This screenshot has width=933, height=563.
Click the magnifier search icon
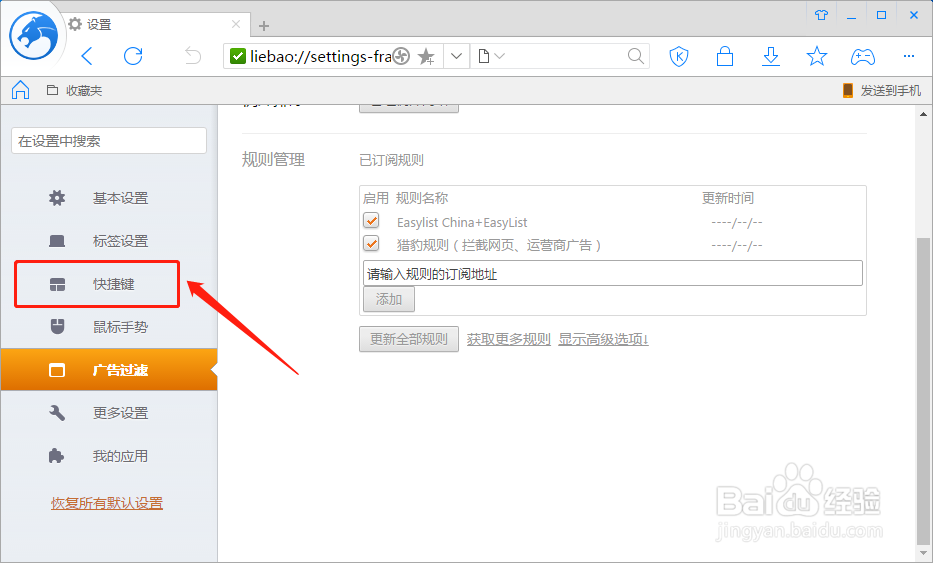(x=635, y=56)
